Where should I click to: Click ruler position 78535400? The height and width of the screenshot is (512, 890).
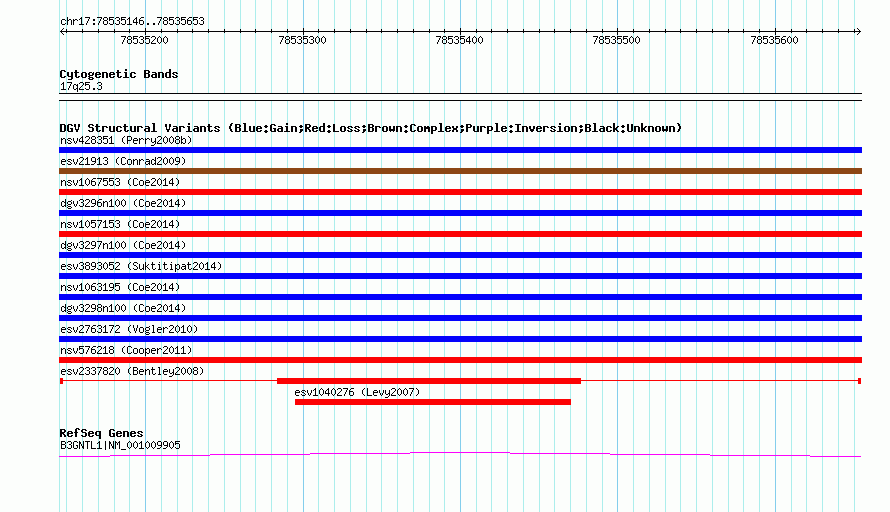pyautogui.click(x=460, y=40)
